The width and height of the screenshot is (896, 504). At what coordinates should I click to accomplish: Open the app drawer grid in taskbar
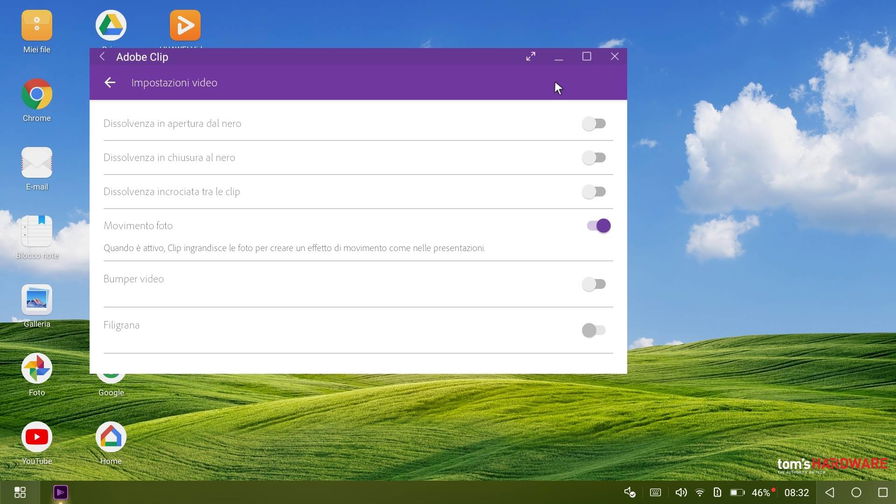pyautogui.click(x=20, y=492)
